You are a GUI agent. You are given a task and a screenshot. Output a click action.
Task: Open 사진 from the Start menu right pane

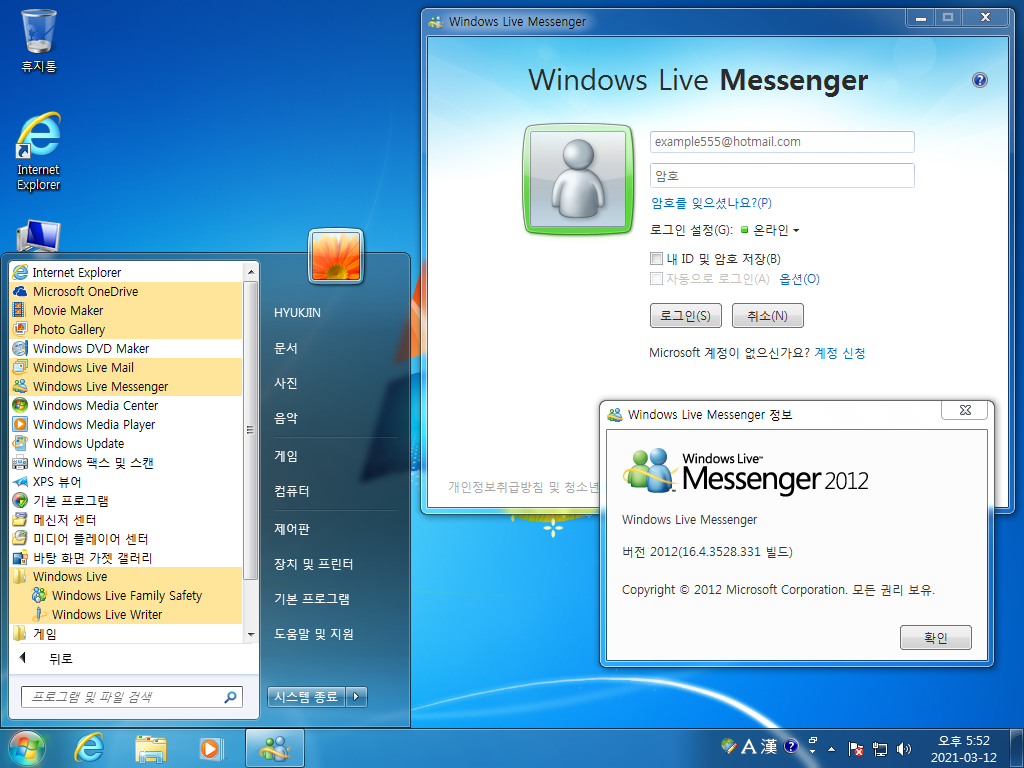click(x=285, y=383)
